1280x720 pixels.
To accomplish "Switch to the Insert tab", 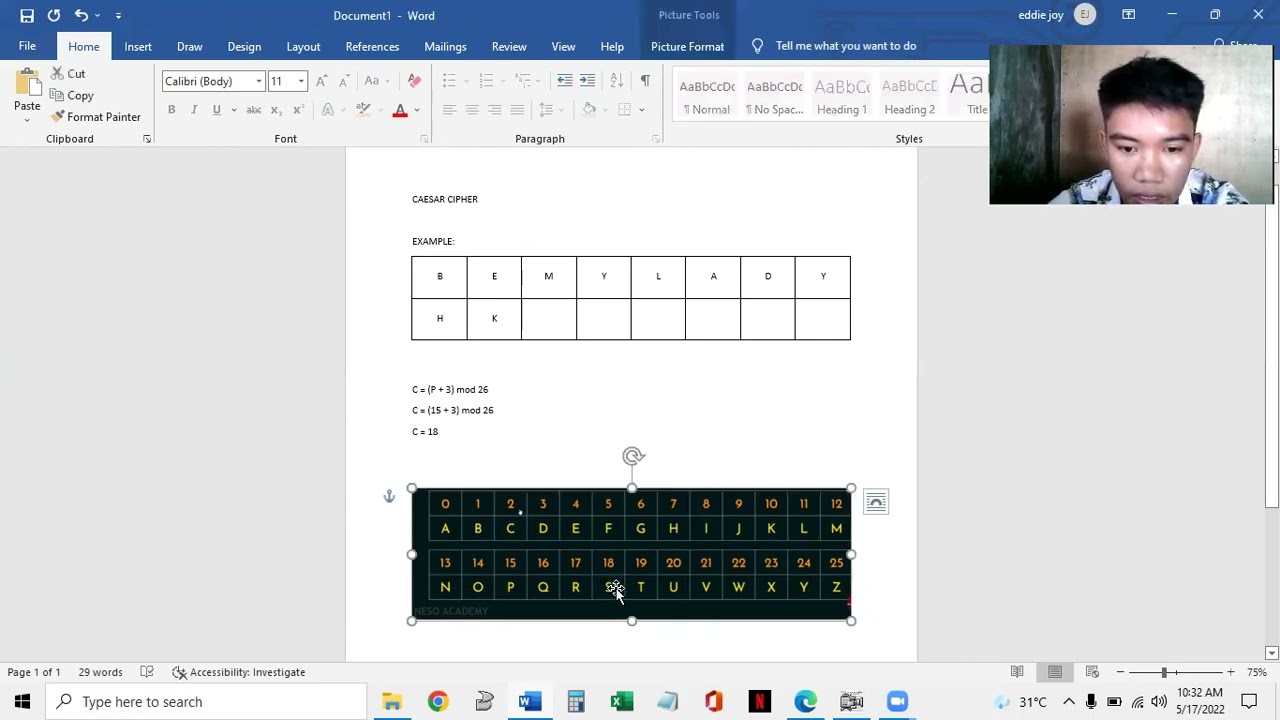I will pos(138,46).
